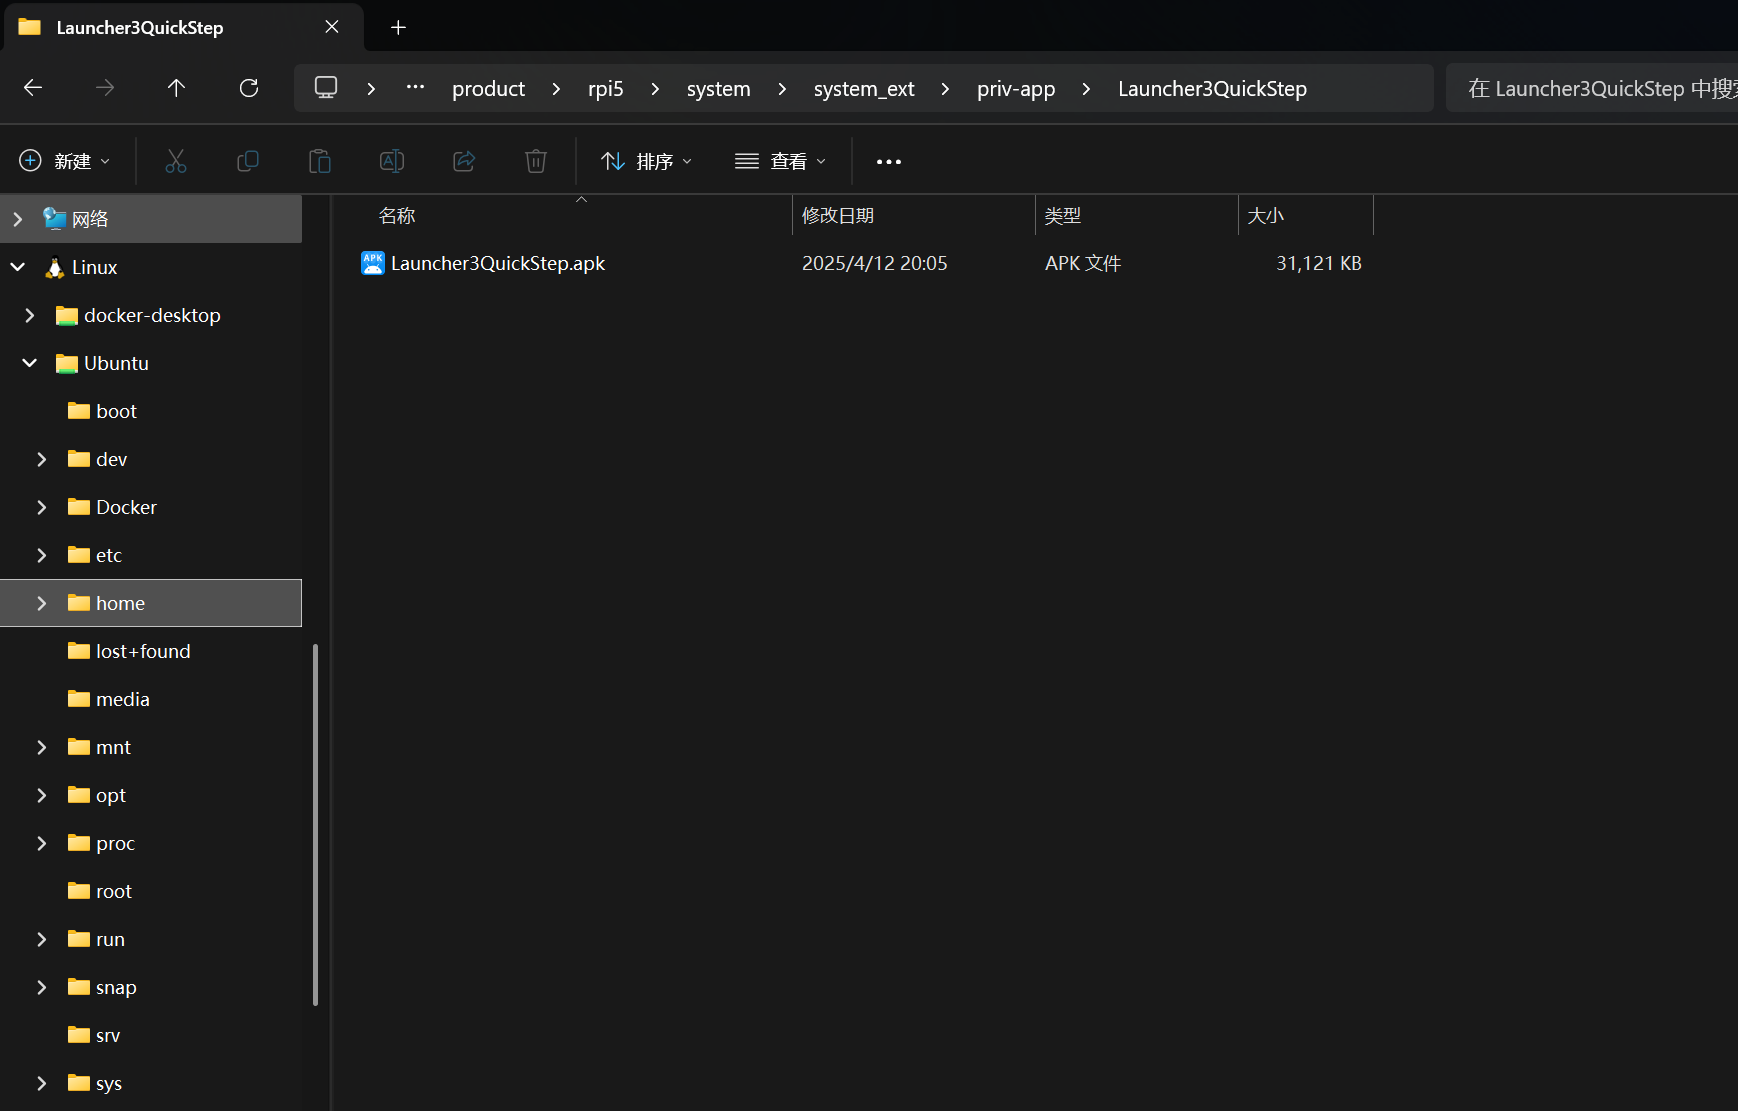Navigate to system in breadcrumb
Image resolution: width=1738 pixels, height=1111 pixels.
[718, 89]
